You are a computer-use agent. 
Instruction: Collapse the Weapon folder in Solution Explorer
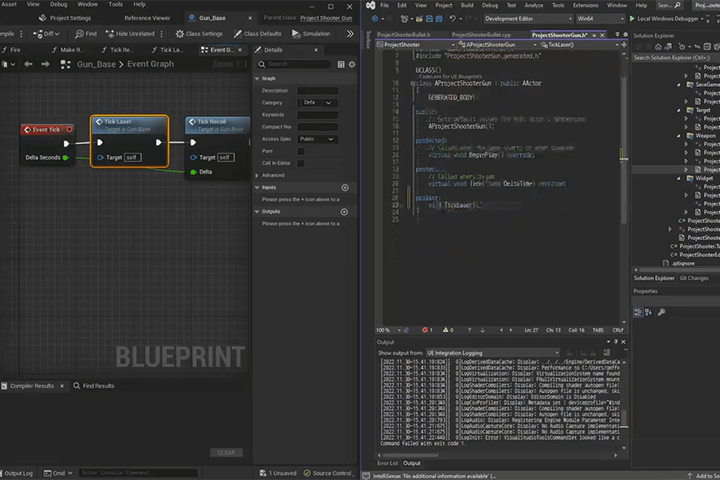click(x=679, y=136)
